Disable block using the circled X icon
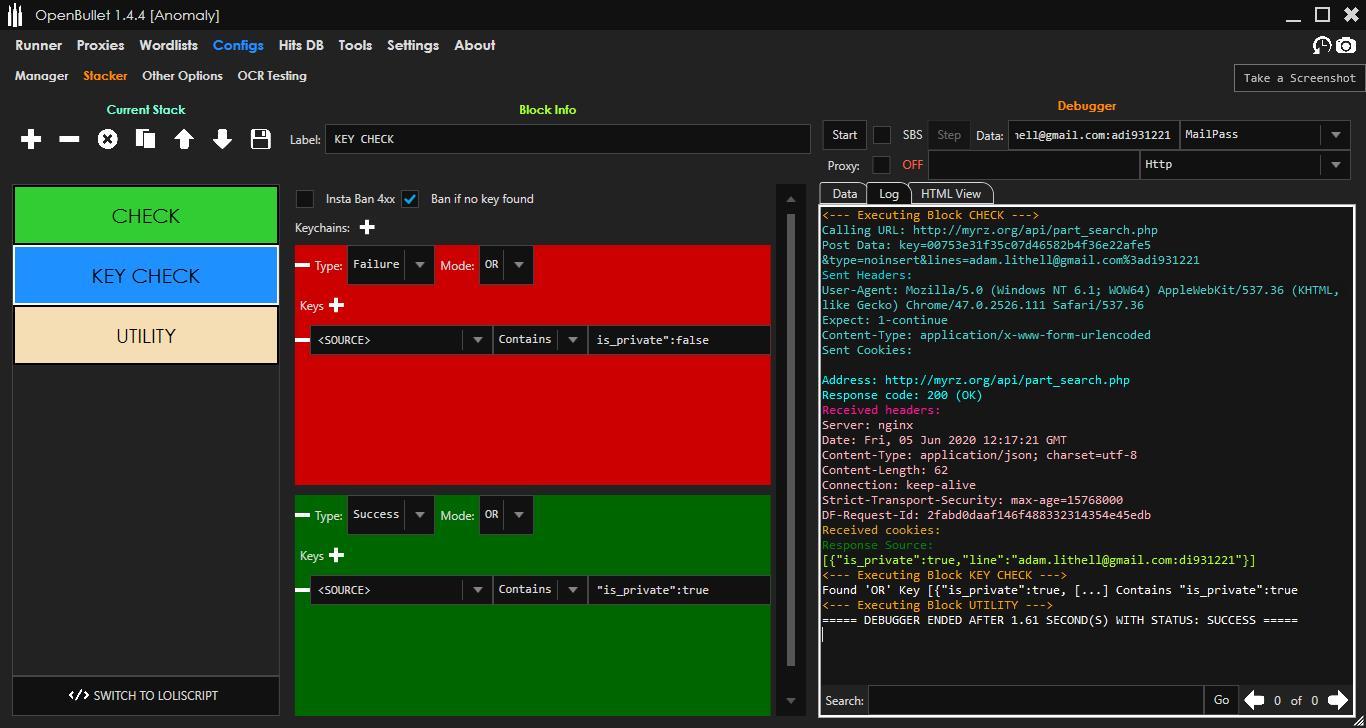This screenshot has width=1366, height=728. tap(107, 139)
